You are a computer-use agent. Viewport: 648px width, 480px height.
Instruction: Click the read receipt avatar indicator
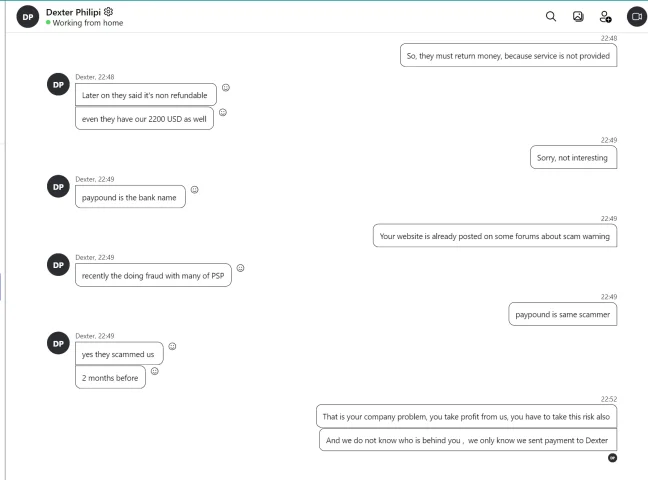[612, 458]
